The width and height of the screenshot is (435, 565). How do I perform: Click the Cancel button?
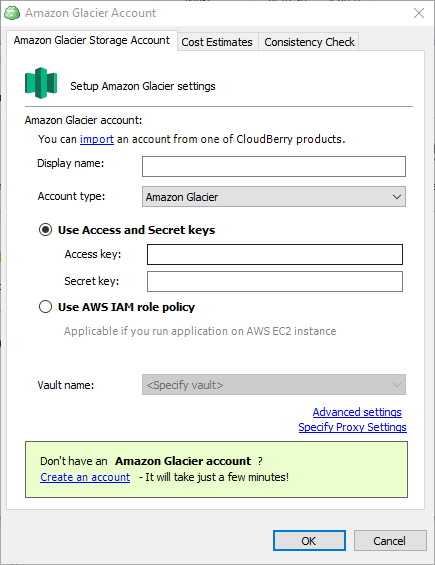tap(390, 540)
